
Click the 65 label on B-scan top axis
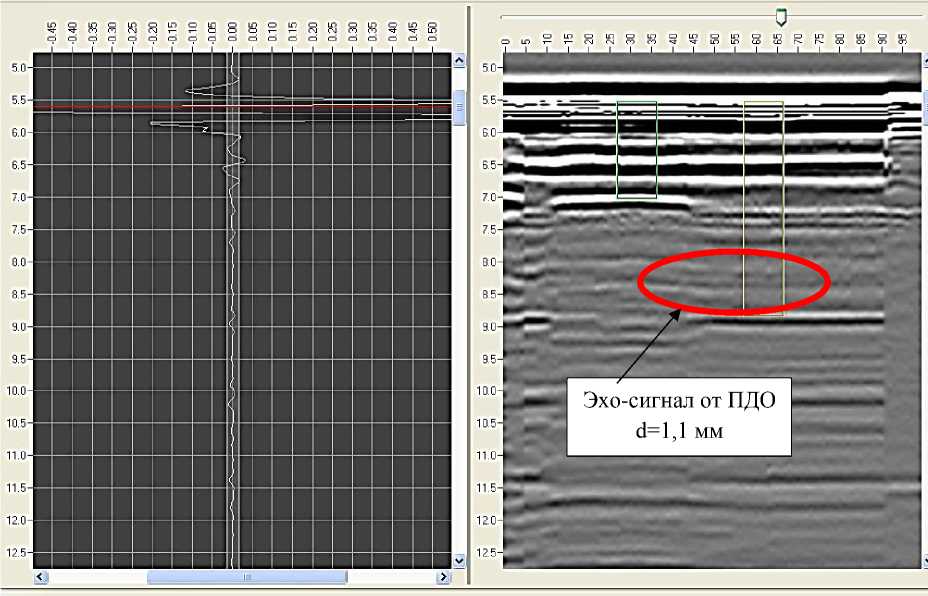pos(778,39)
